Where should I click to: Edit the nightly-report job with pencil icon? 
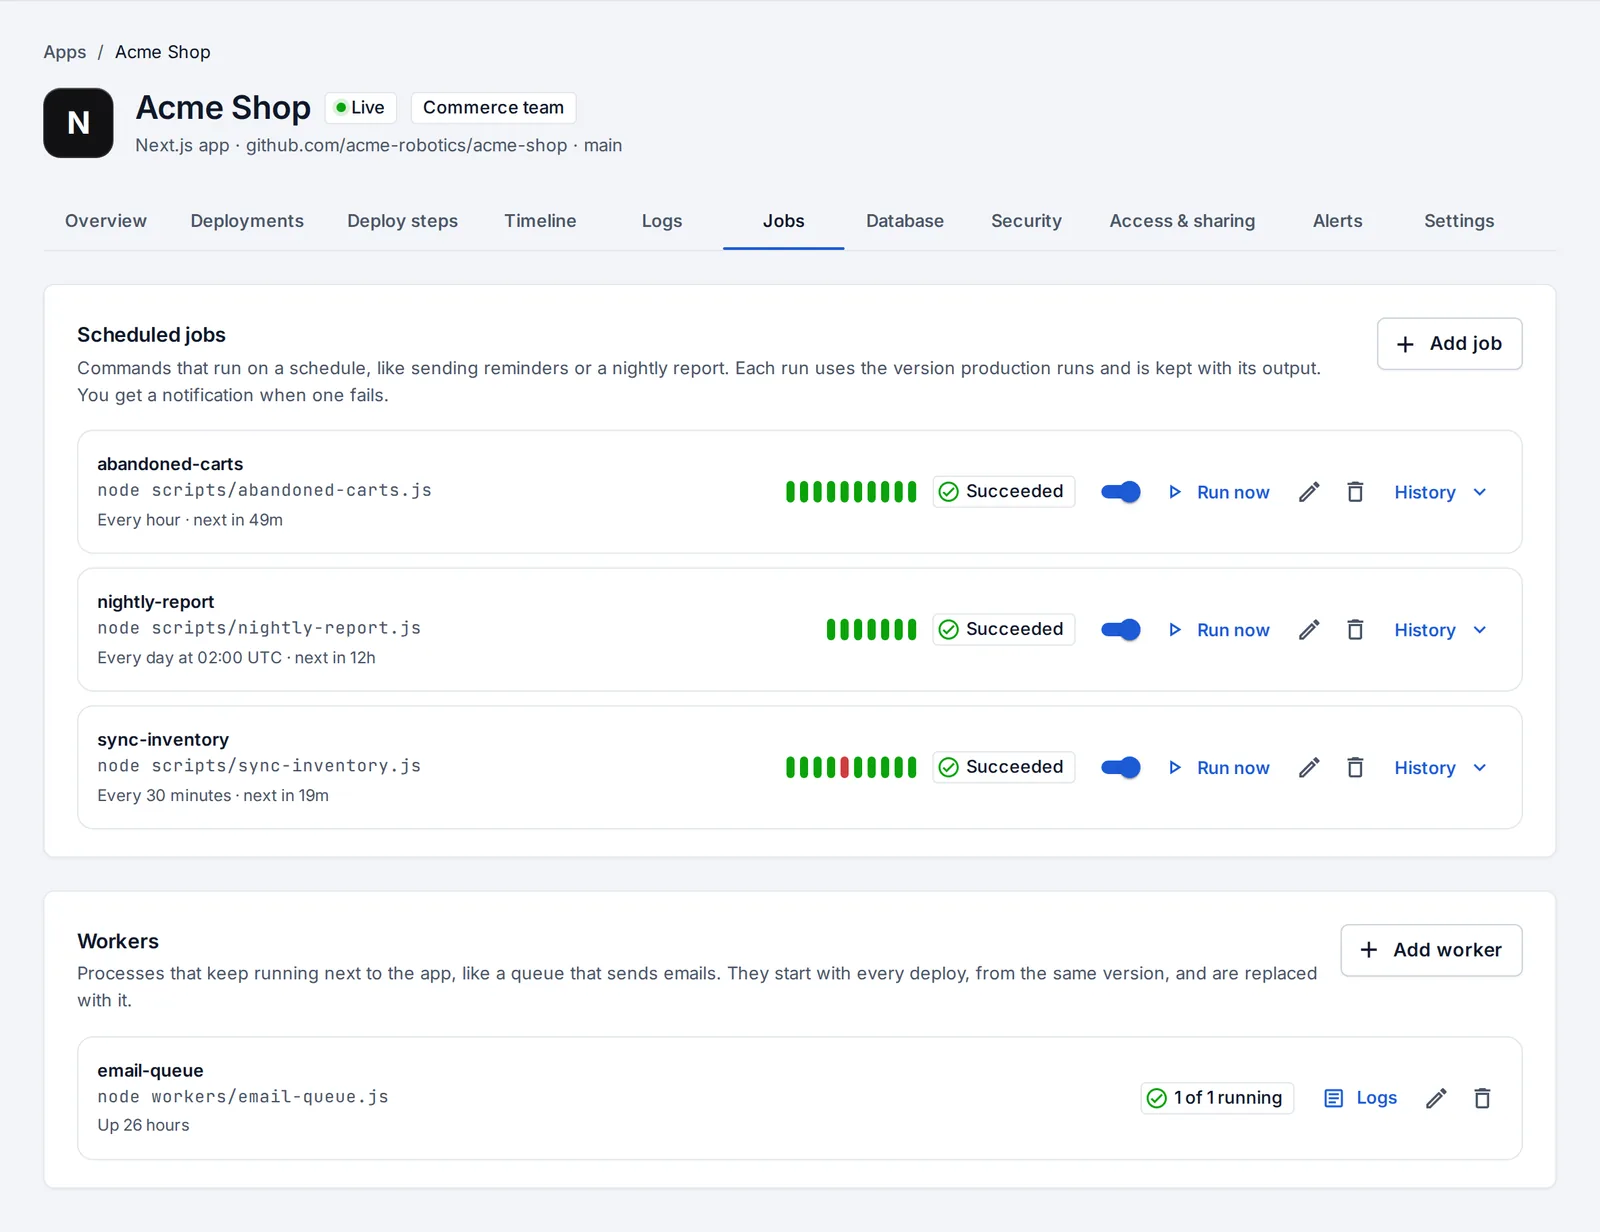1309,630
